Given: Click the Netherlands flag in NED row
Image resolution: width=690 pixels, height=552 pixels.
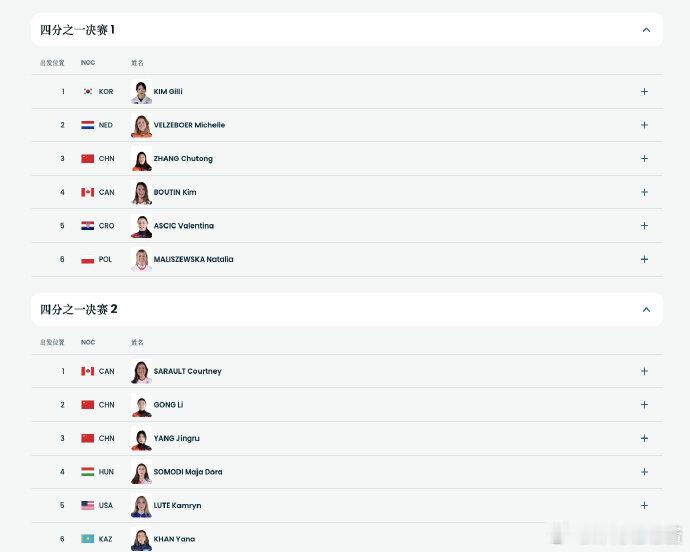Looking at the screenshot, I should click(x=87, y=125).
